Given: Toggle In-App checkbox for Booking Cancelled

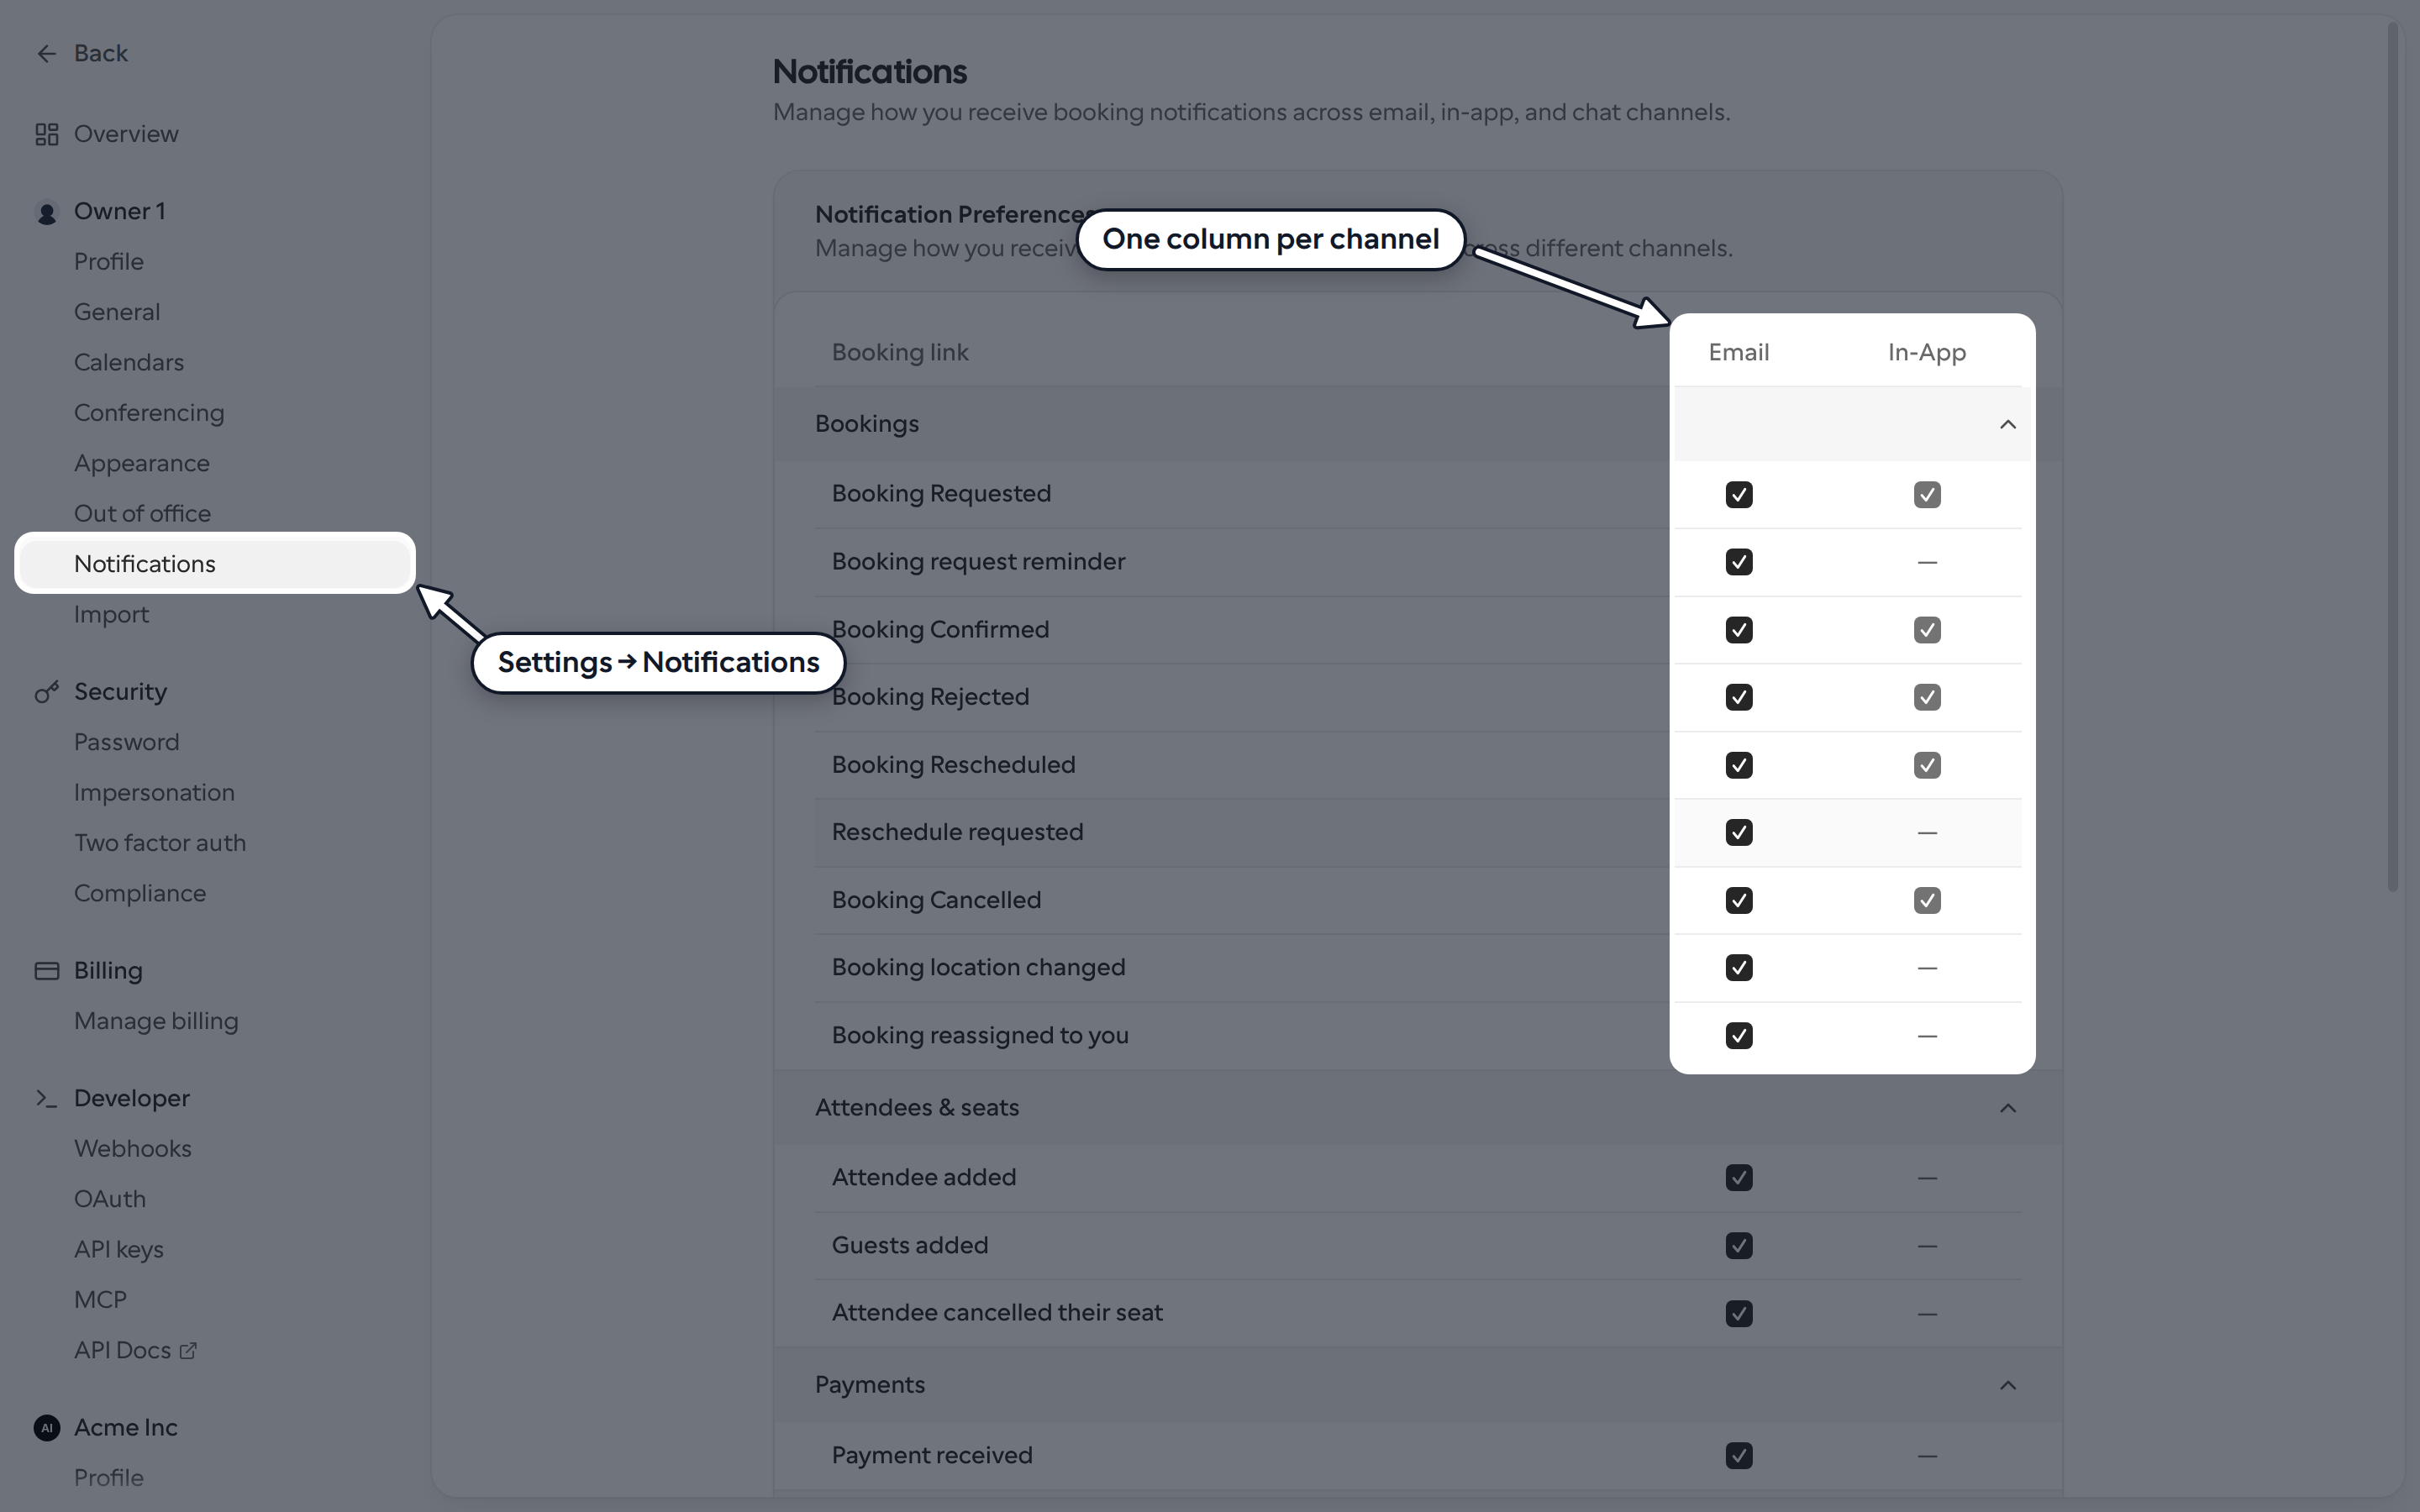Looking at the screenshot, I should tap(1927, 900).
